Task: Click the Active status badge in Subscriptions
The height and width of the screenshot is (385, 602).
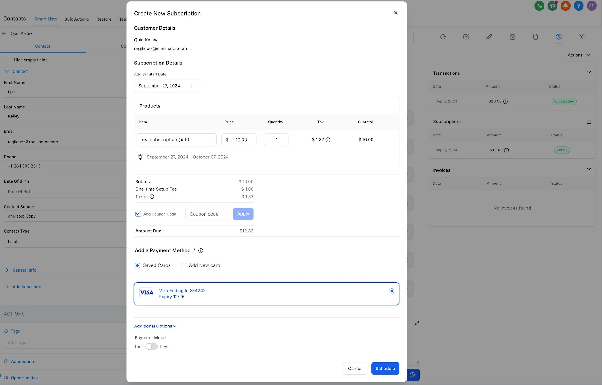Action: tap(562, 150)
